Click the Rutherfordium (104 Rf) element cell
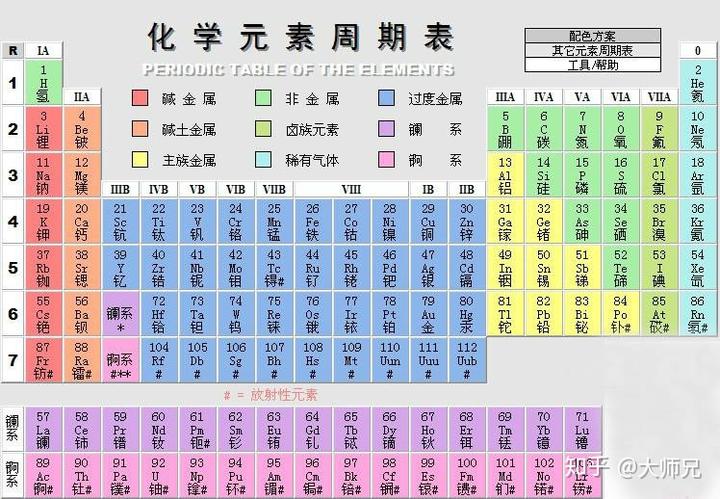This screenshot has width=720, height=499. pos(159,360)
